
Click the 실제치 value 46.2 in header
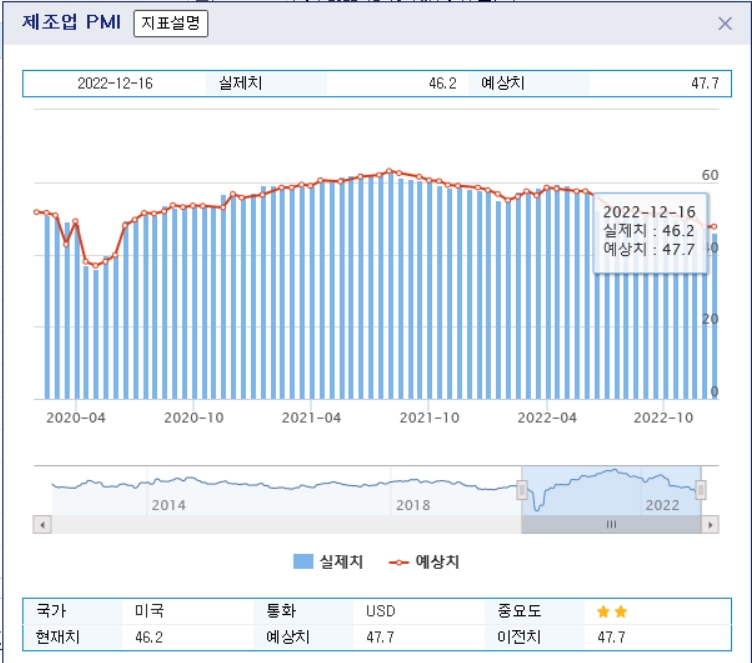click(x=442, y=83)
